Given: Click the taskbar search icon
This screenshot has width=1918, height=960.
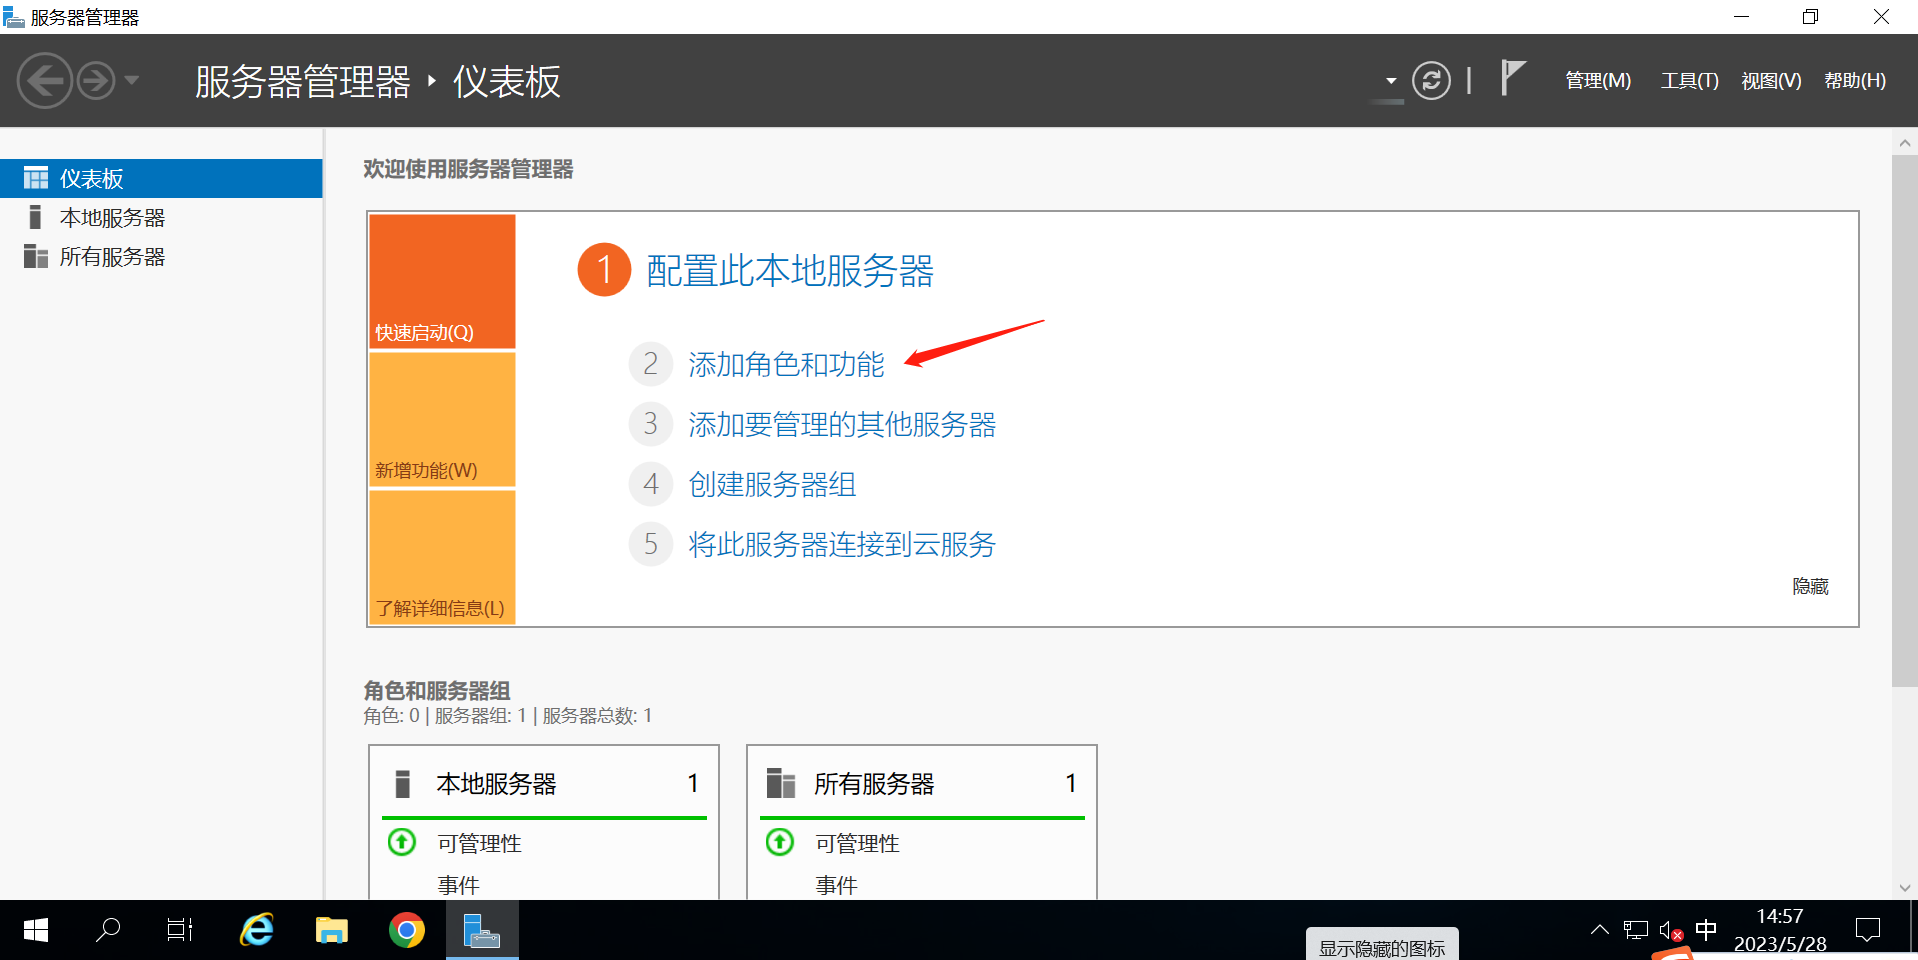Looking at the screenshot, I should coord(108,931).
